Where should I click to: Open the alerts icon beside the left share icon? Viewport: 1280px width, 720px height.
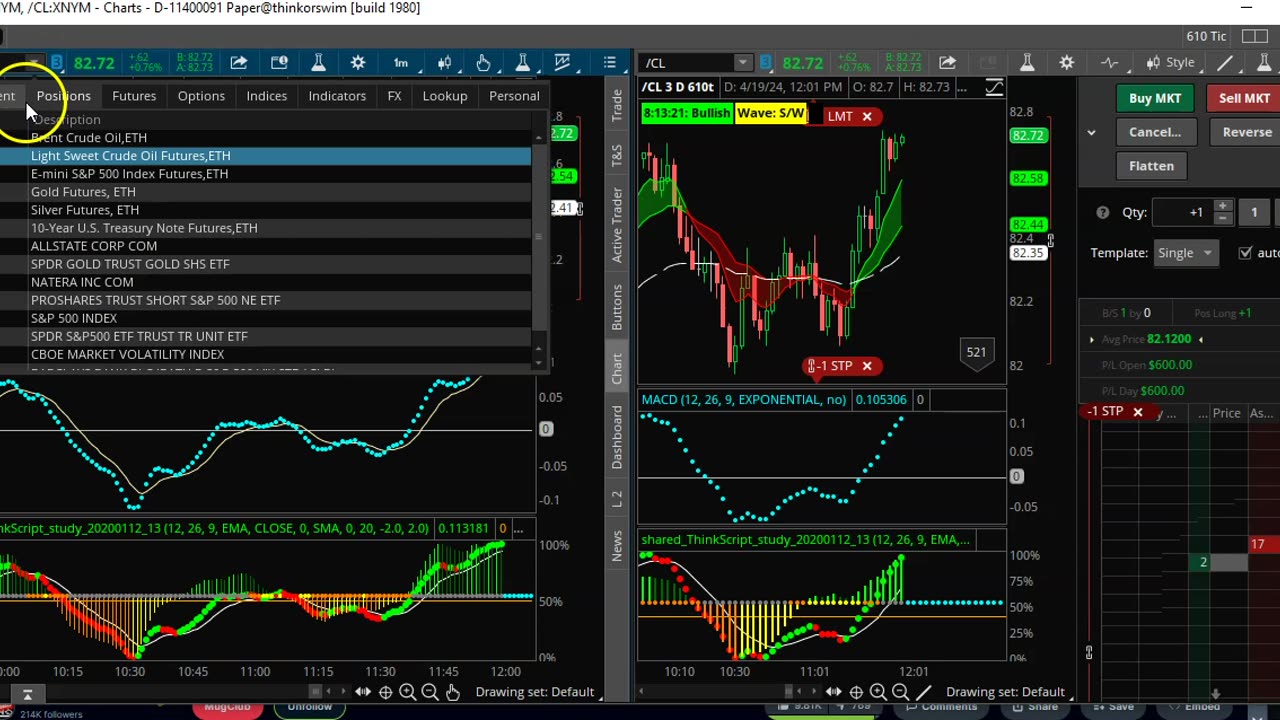(x=279, y=63)
